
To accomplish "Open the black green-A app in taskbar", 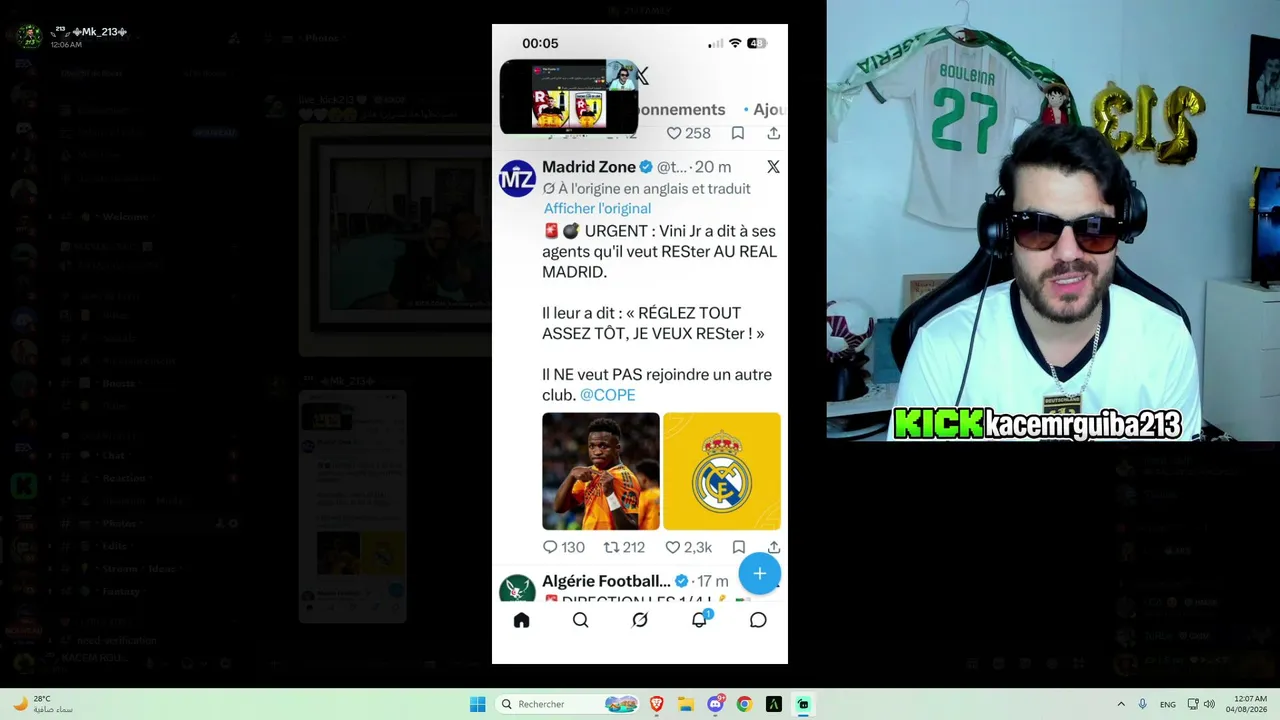I will point(774,704).
